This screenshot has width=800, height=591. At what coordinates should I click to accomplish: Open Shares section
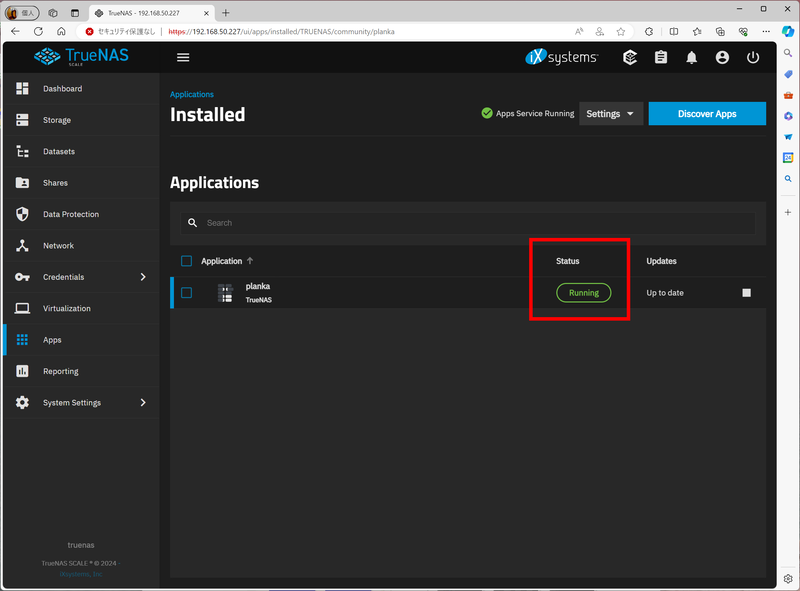click(x=82, y=183)
